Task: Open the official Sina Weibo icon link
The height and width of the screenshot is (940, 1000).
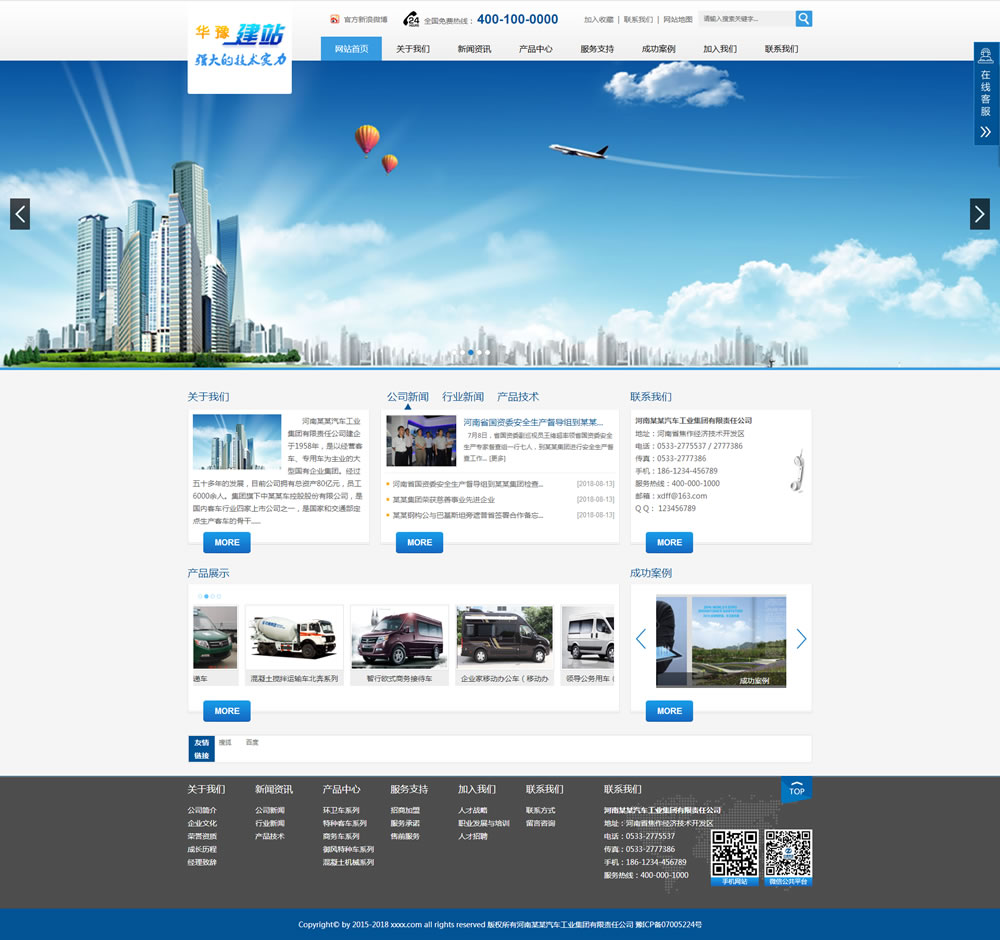Action: (x=334, y=19)
